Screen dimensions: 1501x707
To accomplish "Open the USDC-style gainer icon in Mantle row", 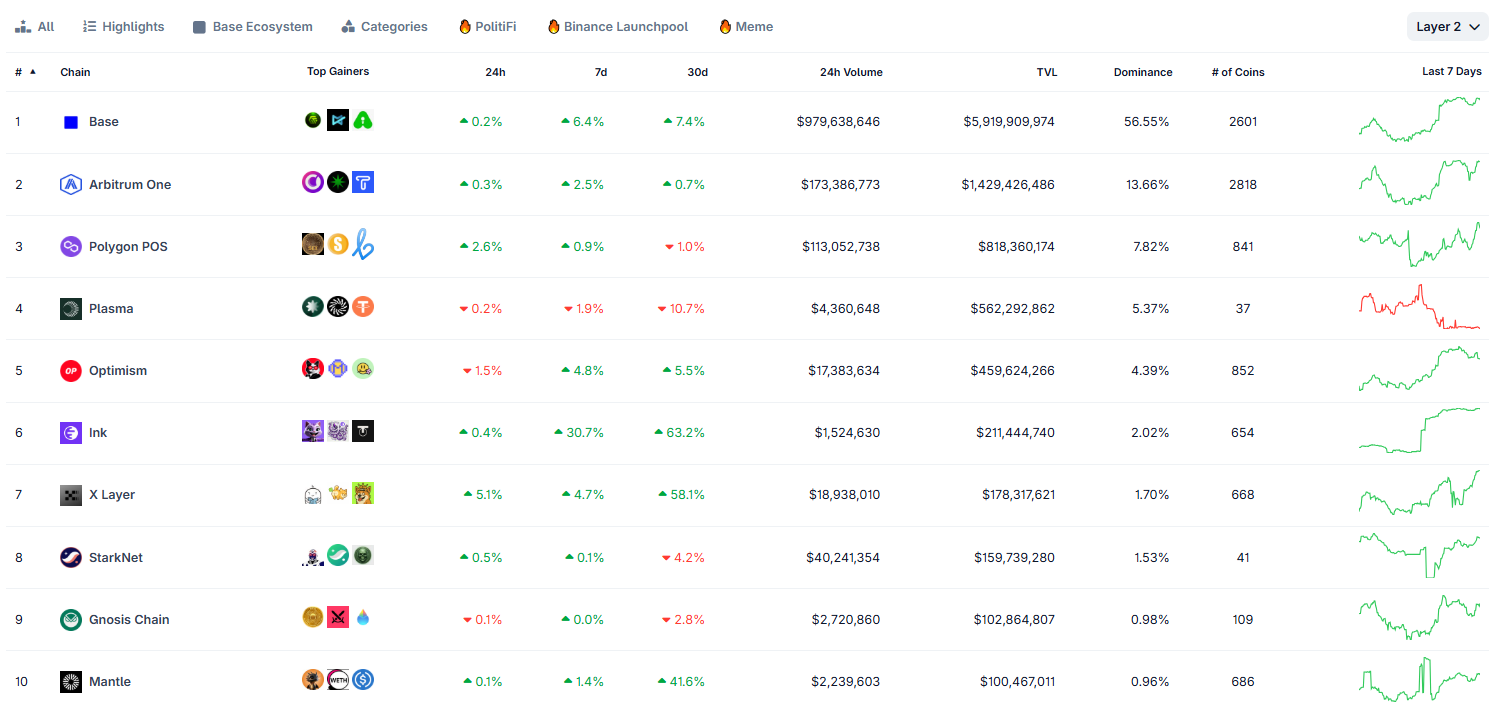I will coord(363,679).
